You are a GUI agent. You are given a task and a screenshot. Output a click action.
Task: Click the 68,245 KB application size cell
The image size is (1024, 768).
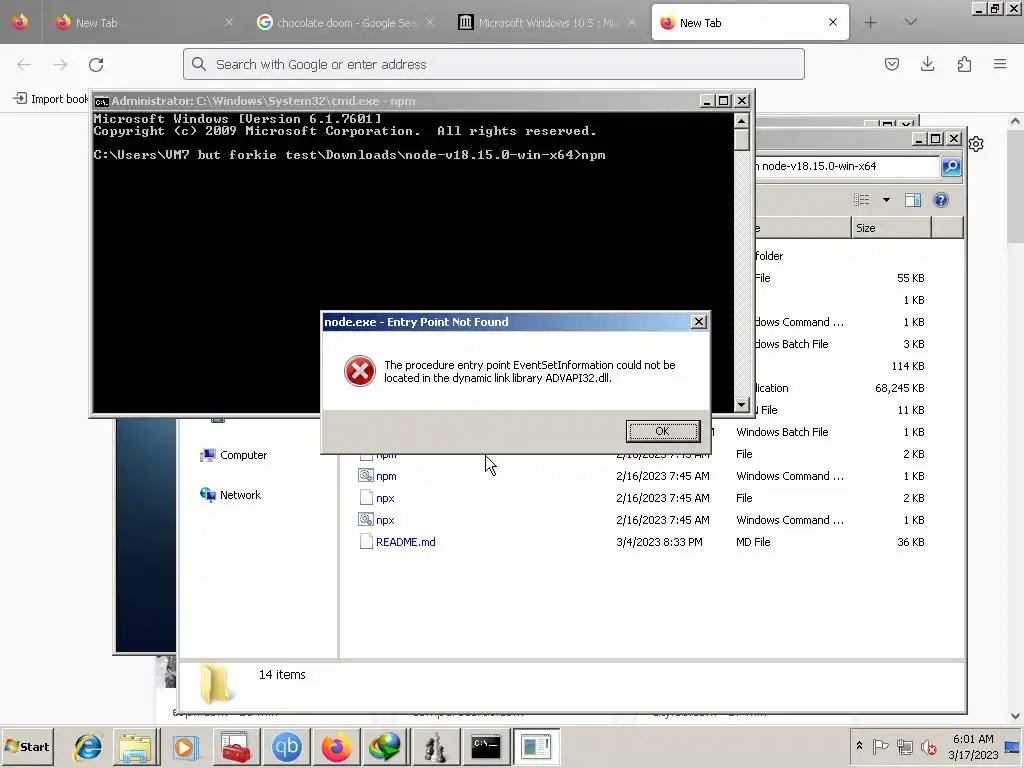[x=899, y=388]
